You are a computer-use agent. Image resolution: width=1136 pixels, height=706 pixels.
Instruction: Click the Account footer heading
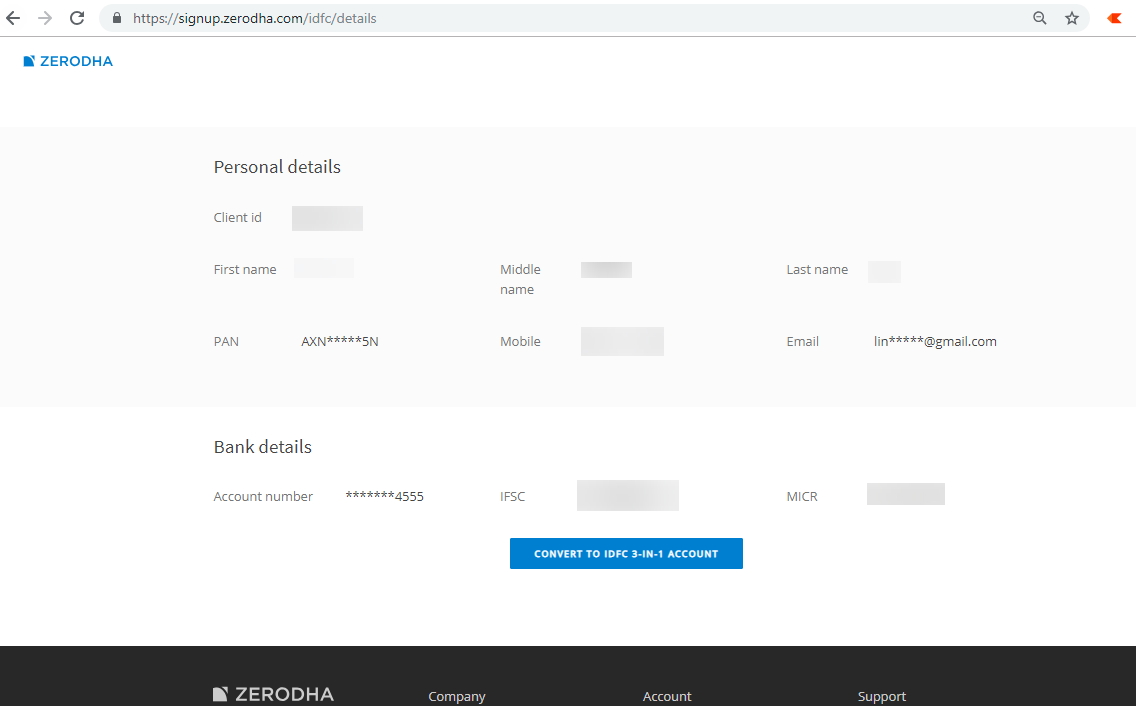point(667,696)
